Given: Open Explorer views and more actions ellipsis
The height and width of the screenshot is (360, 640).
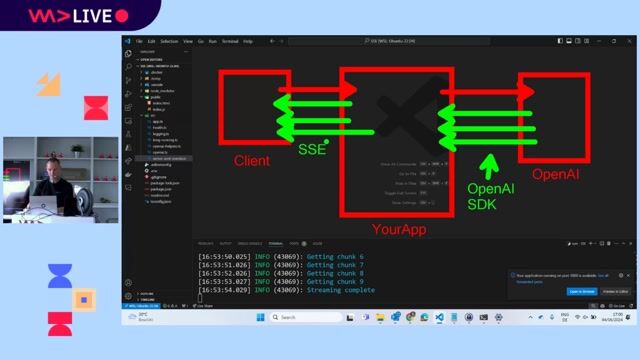Looking at the screenshot, I should click(186, 52).
